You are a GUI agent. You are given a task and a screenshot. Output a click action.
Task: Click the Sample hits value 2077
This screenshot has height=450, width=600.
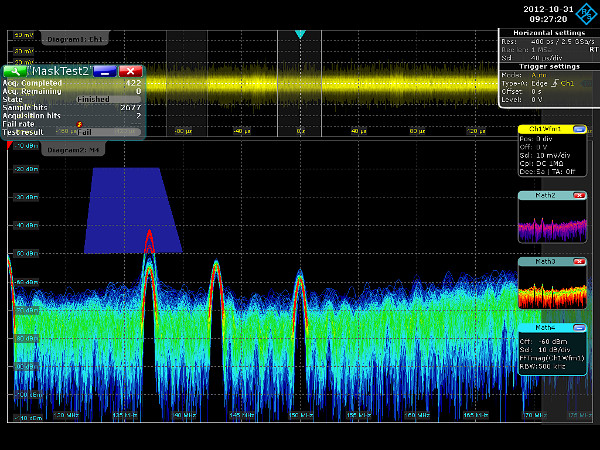coord(131,108)
